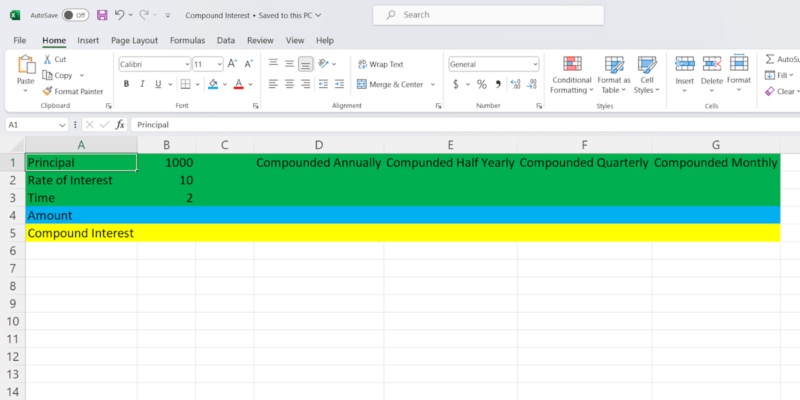Switch to the Page Layout tab
Viewport: 800px width, 400px height.
(135, 40)
